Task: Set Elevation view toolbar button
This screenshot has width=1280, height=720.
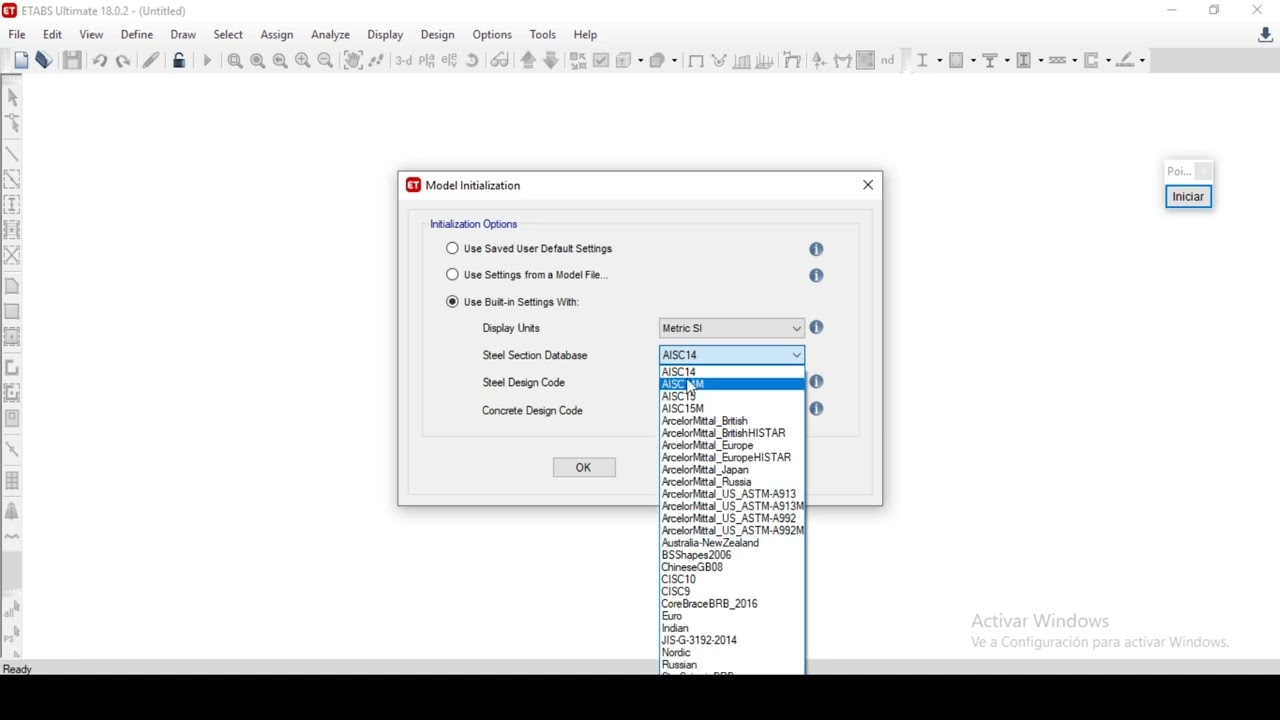Action: (x=450, y=61)
